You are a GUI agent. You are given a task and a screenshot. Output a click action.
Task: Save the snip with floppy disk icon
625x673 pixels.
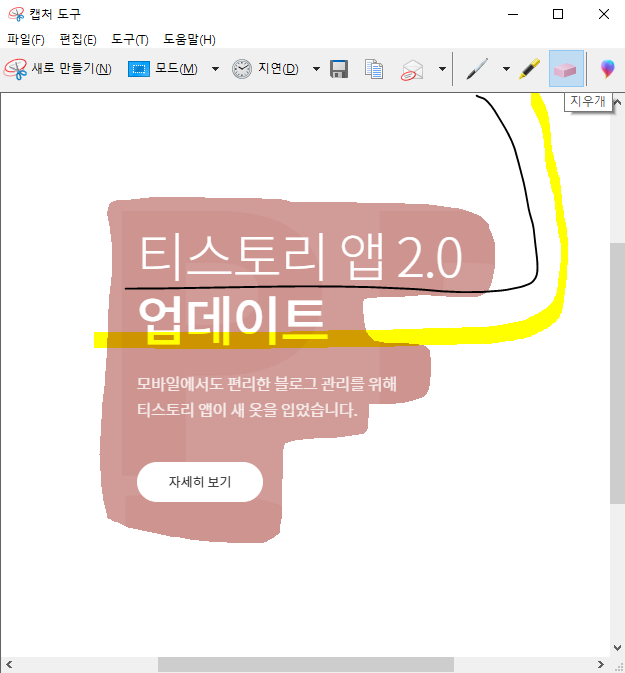[x=339, y=69]
